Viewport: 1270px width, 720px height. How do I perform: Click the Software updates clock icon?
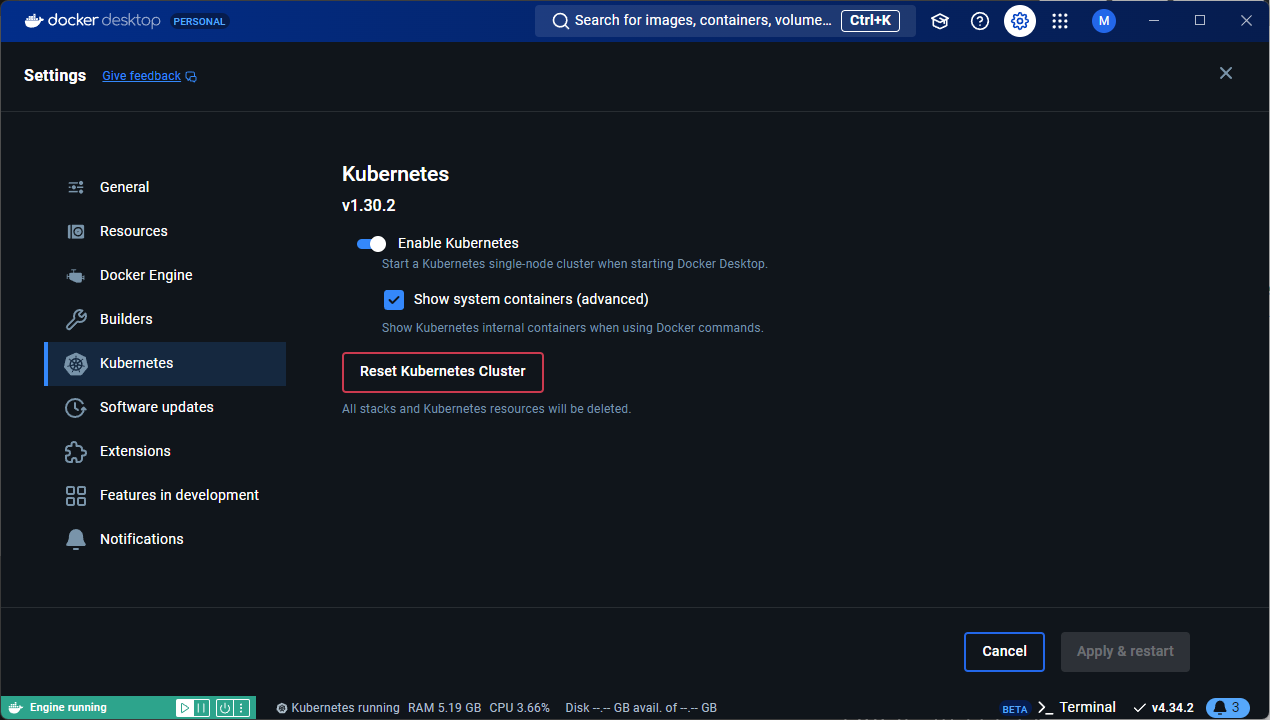pos(76,407)
